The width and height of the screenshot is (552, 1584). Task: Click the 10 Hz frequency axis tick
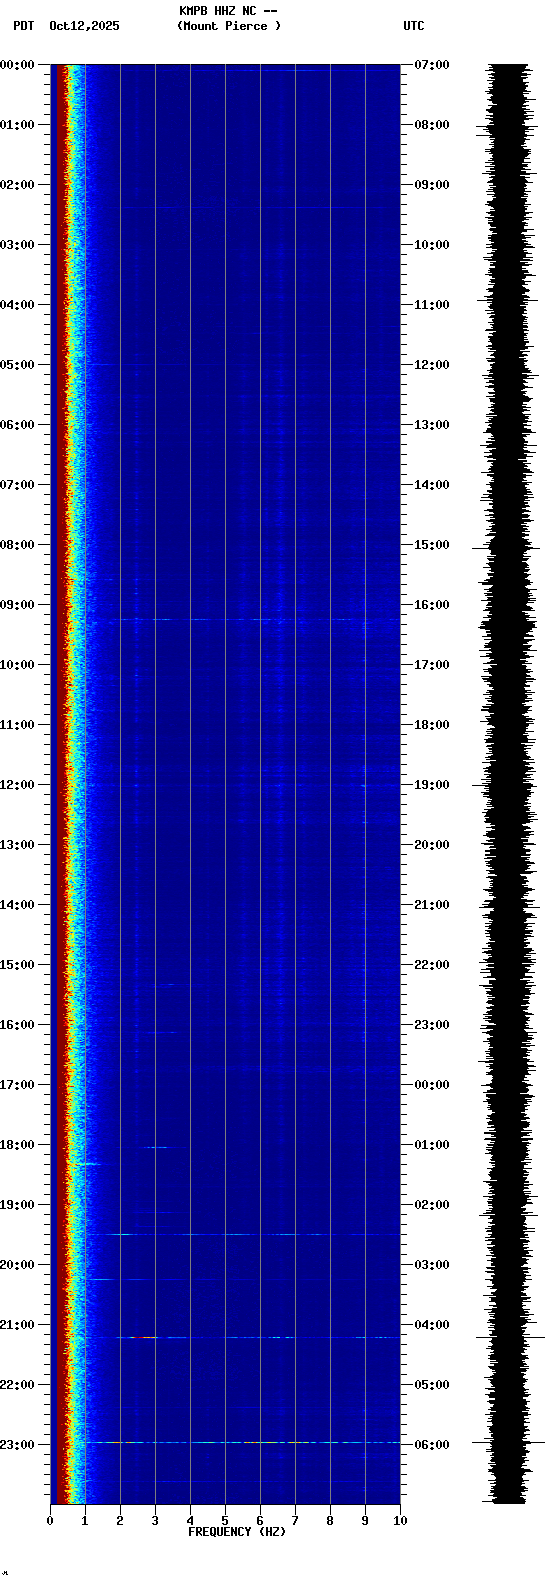click(400, 1521)
